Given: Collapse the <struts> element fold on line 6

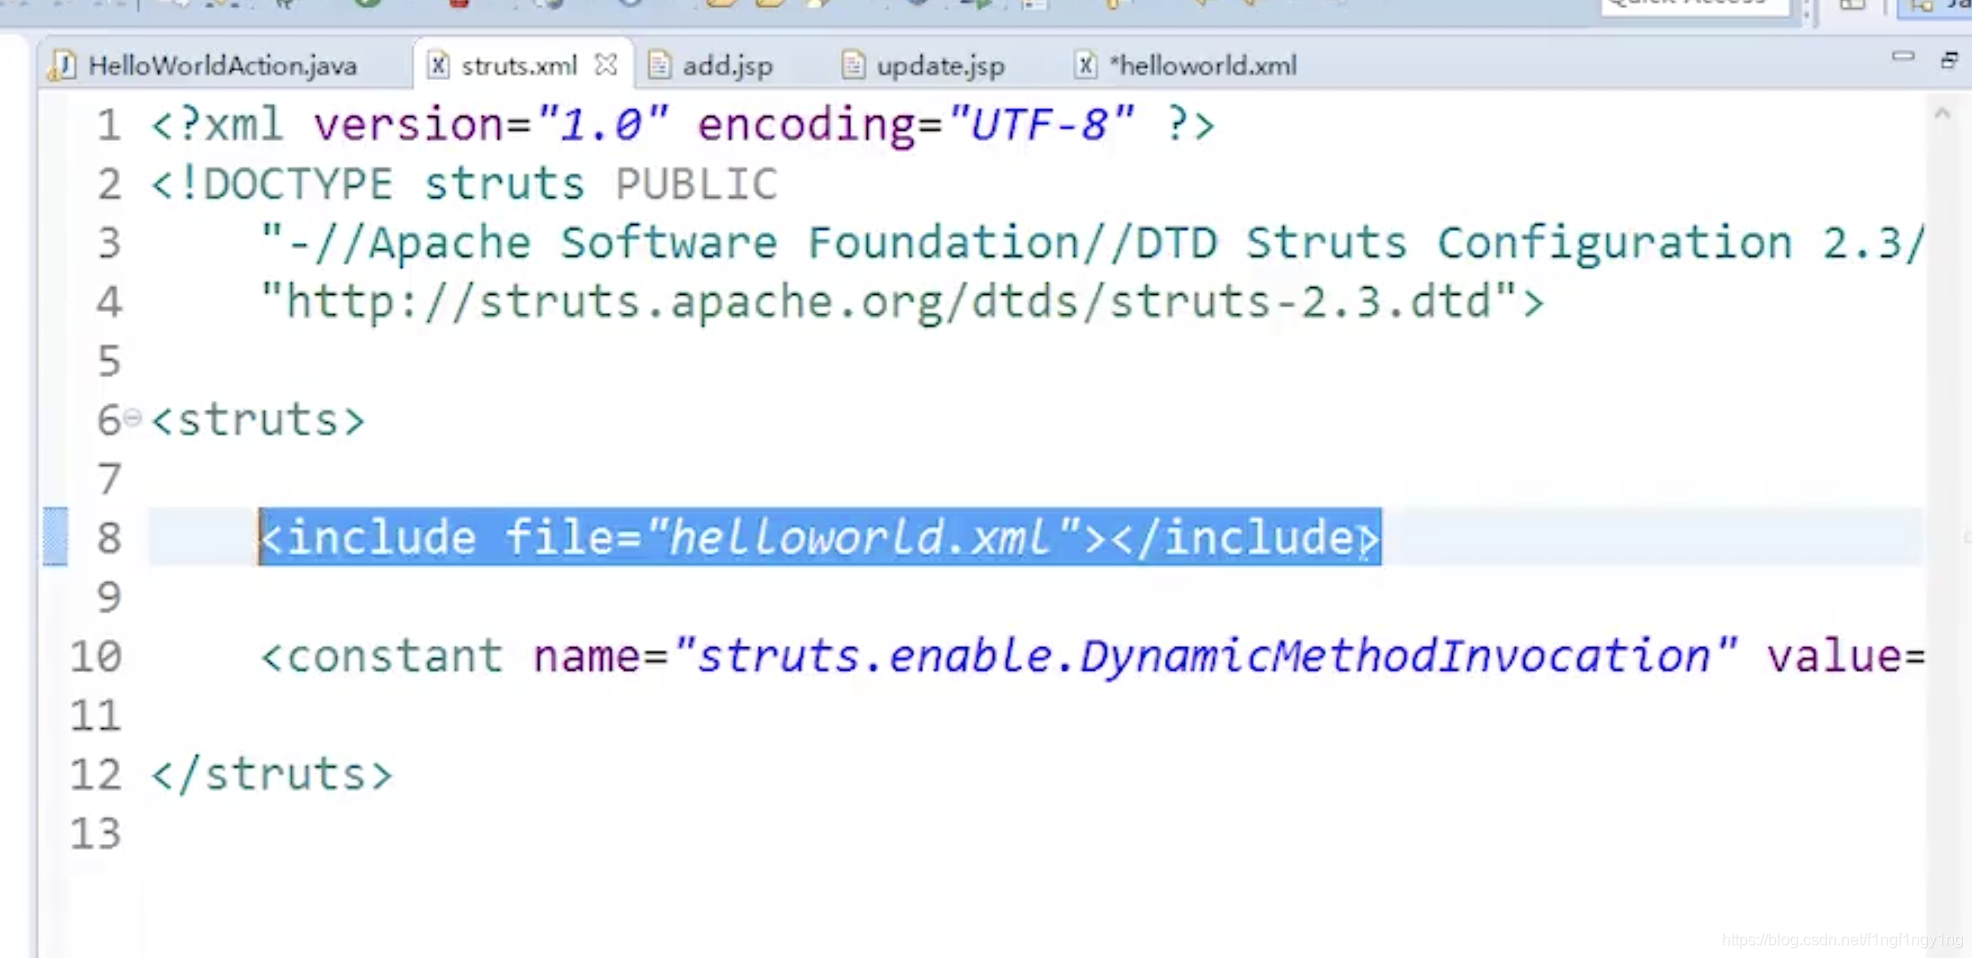Looking at the screenshot, I should click(133, 418).
